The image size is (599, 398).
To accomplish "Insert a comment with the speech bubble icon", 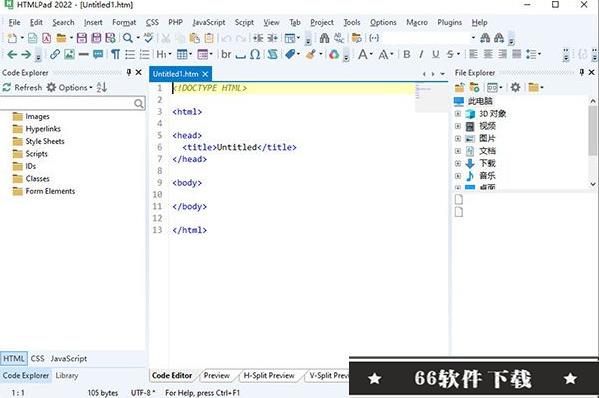I will click(x=98, y=55).
